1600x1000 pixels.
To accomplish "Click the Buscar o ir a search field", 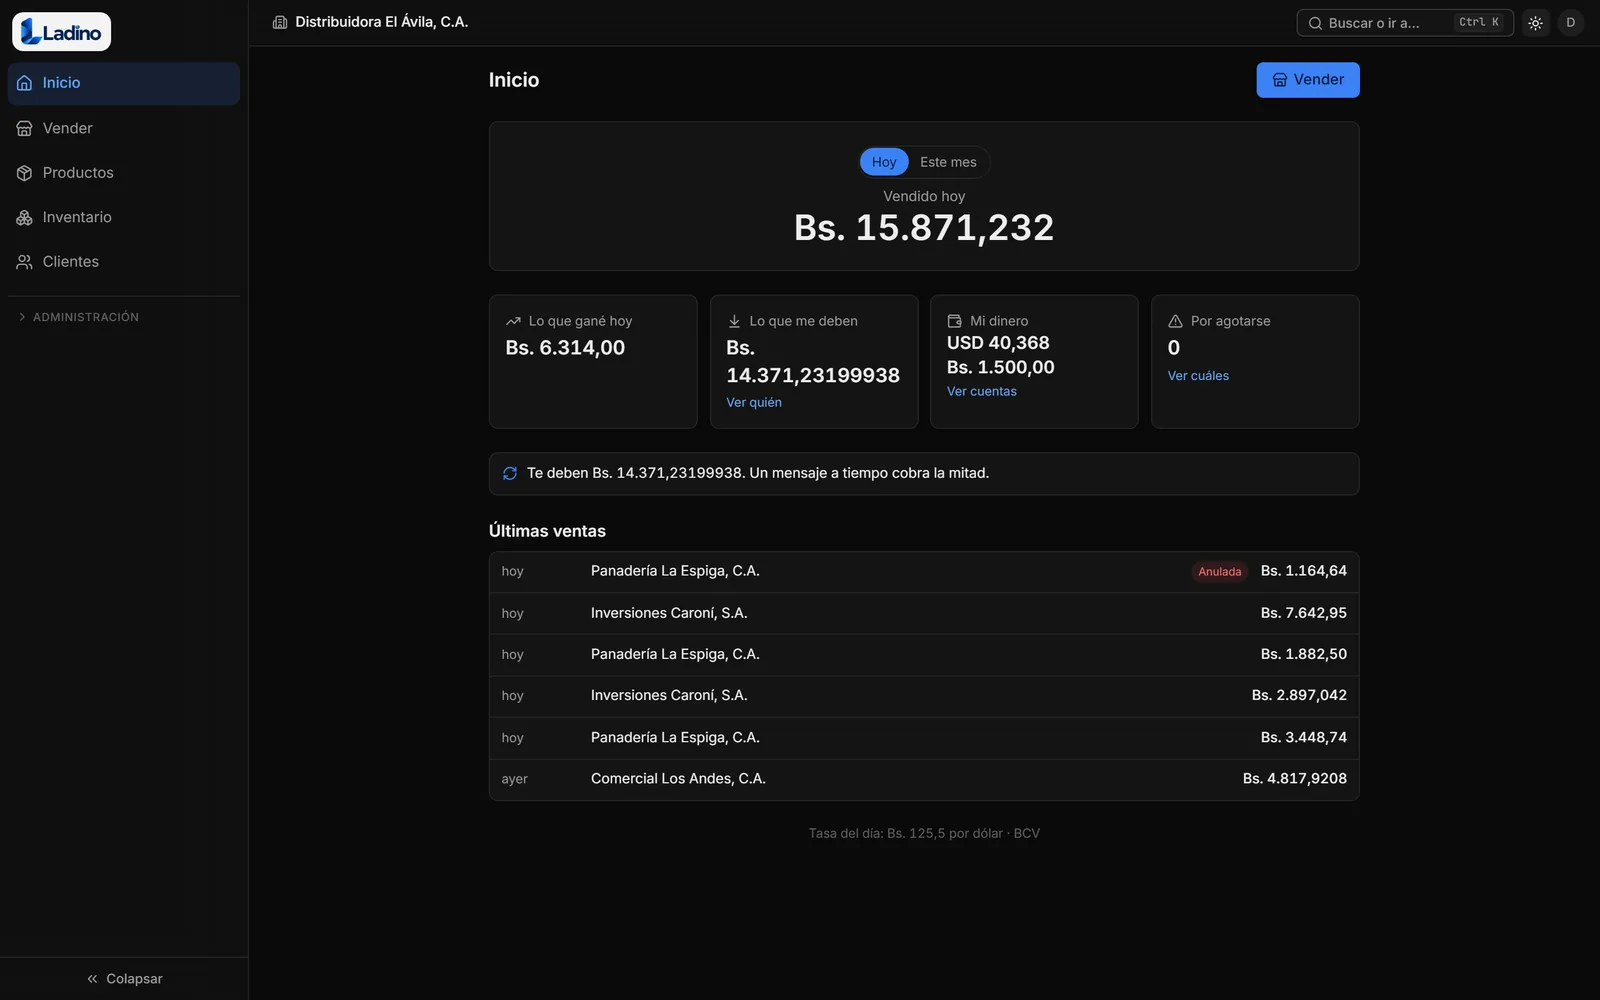I will pyautogui.click(x=1405, y=23).
